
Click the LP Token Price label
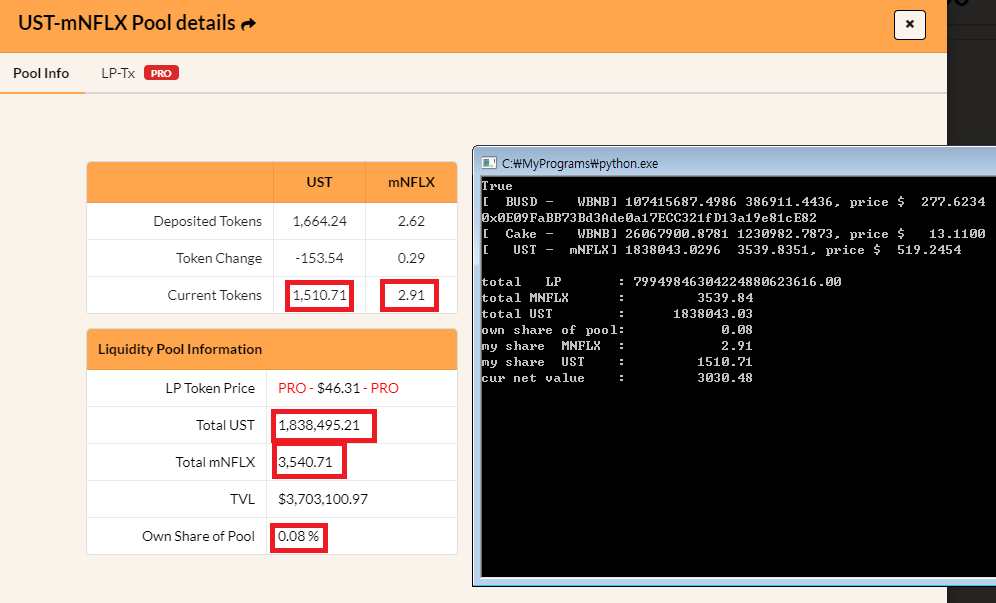click(x=210, y=388)
